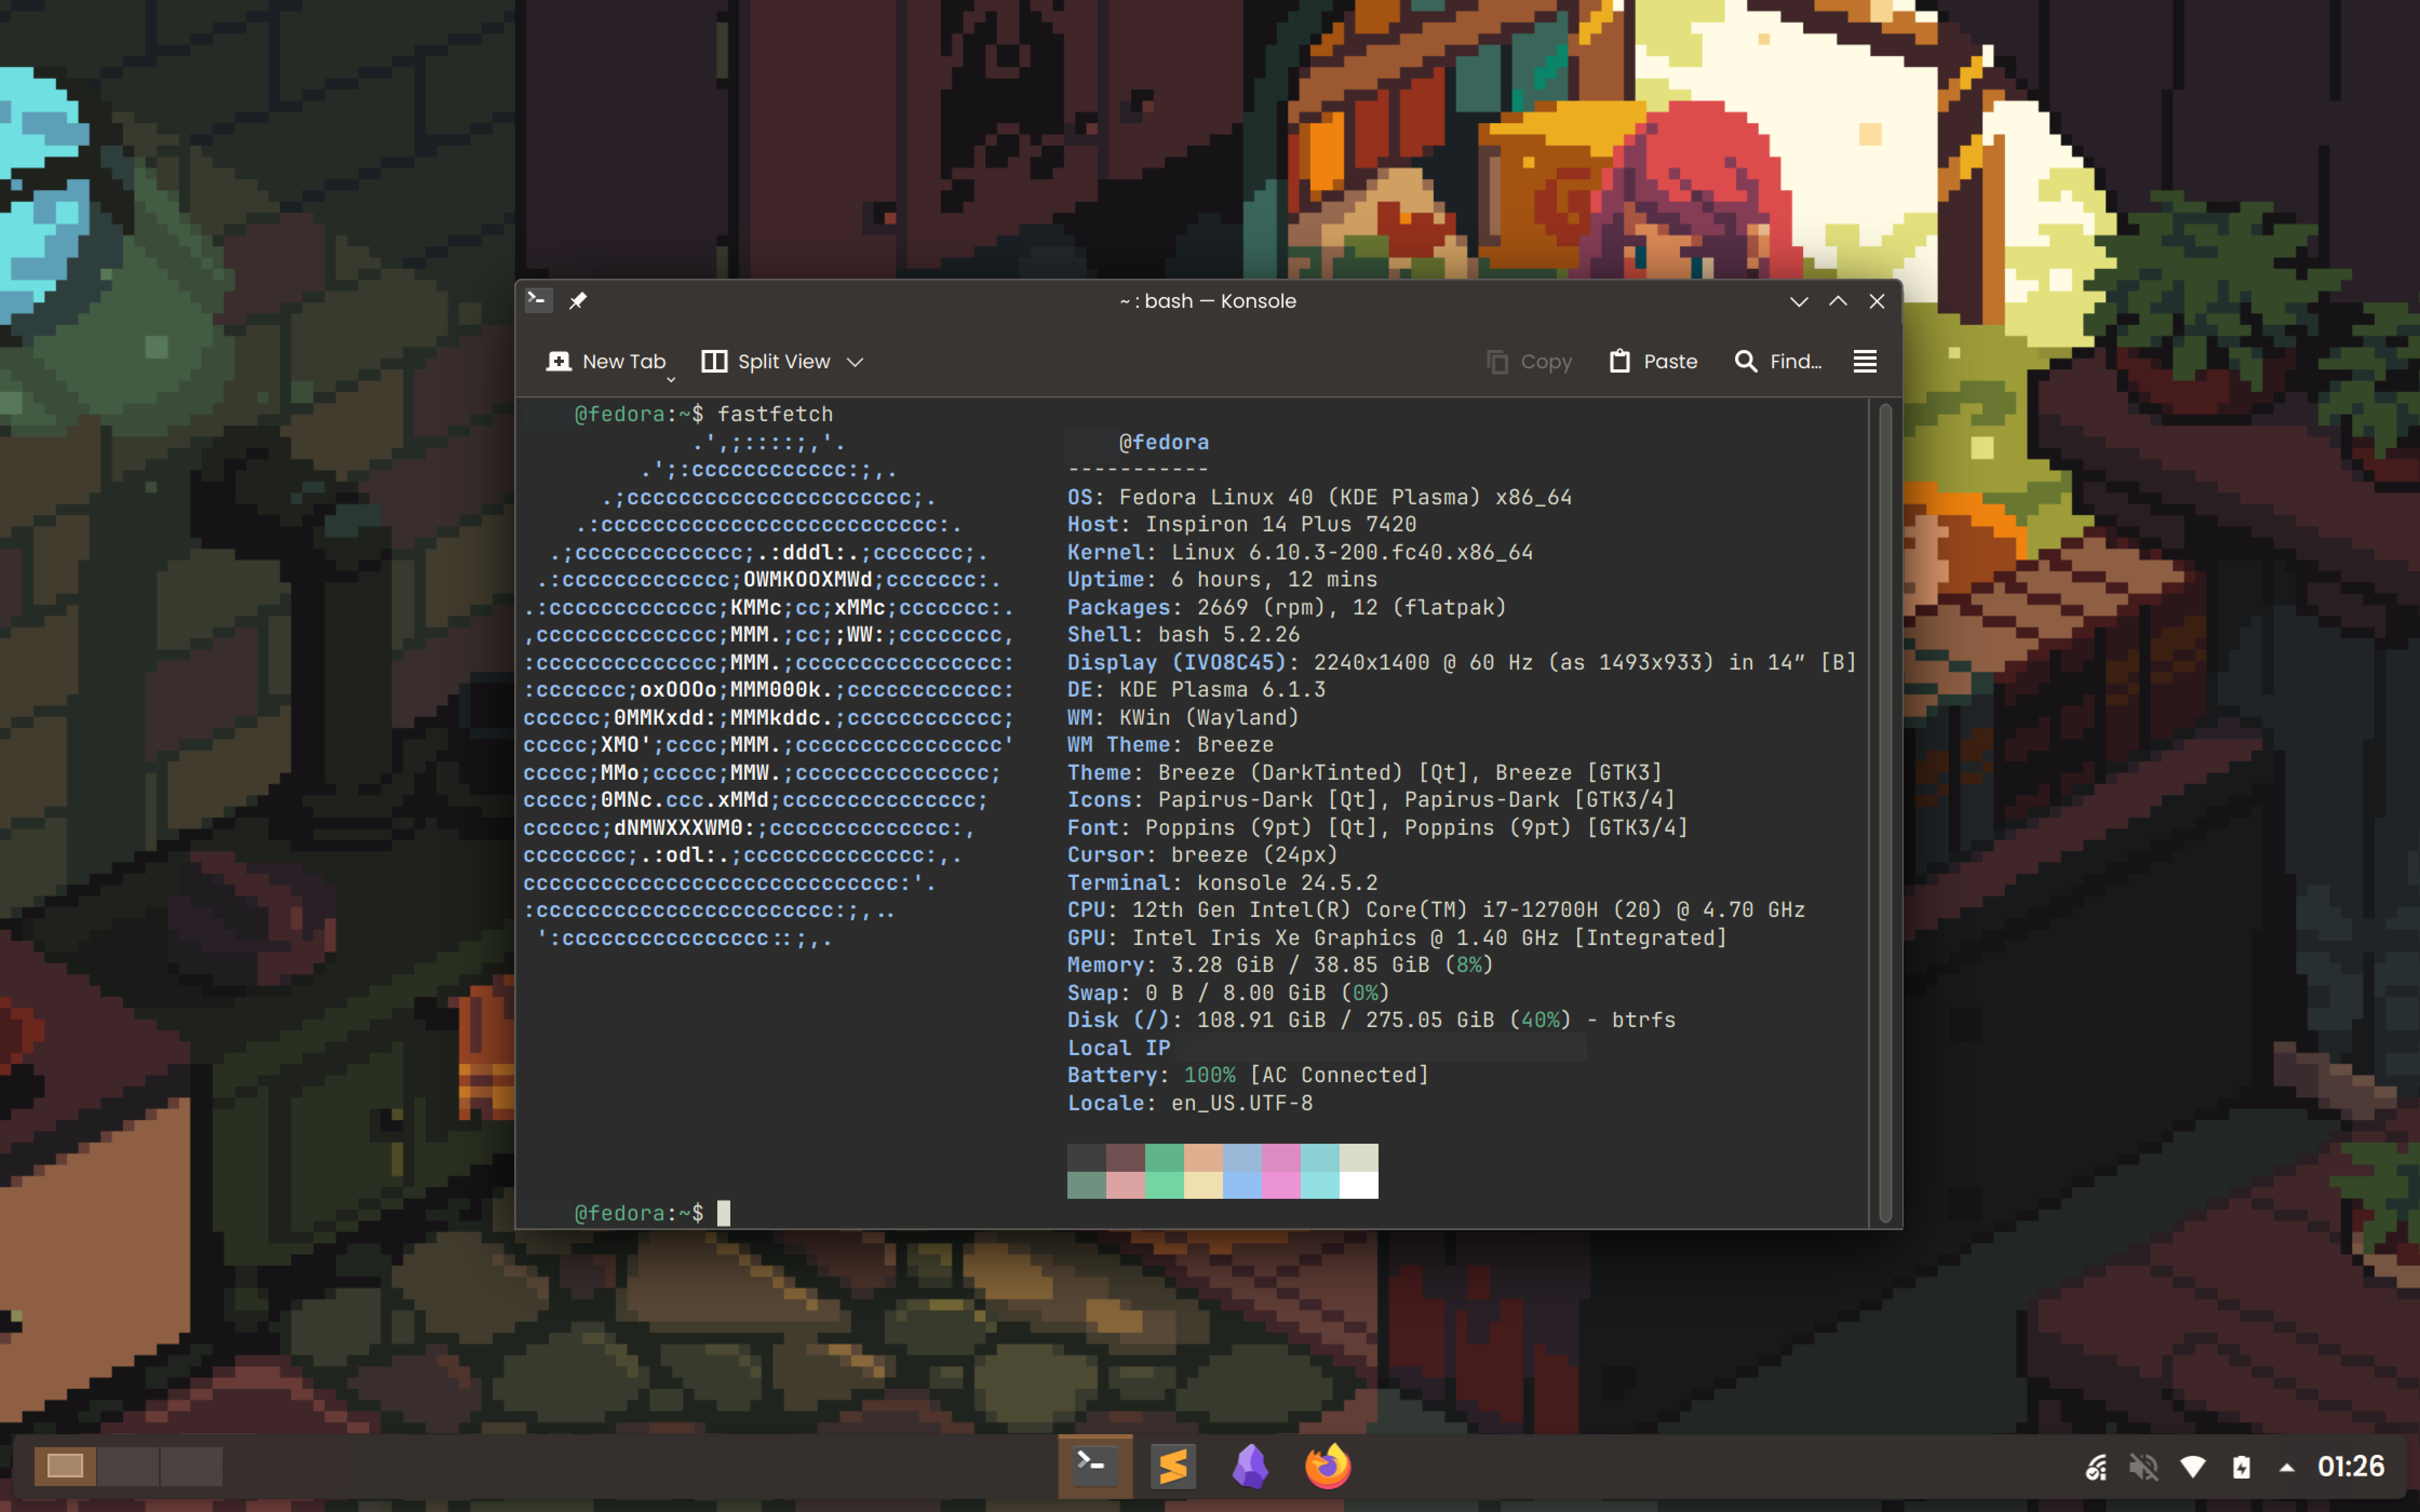Open the battery charging tray icon
The image size is (2420, 1512).
pos(2241,1467)
